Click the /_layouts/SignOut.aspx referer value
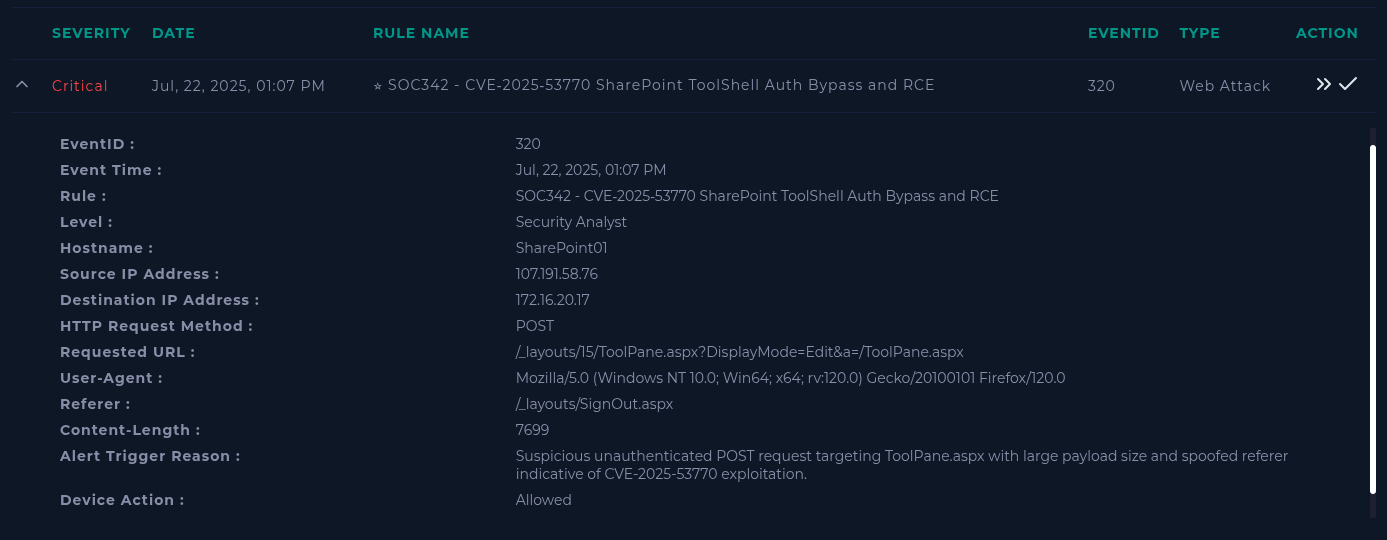The width and height of the screenshot is (1387, 540). (594, 404)
